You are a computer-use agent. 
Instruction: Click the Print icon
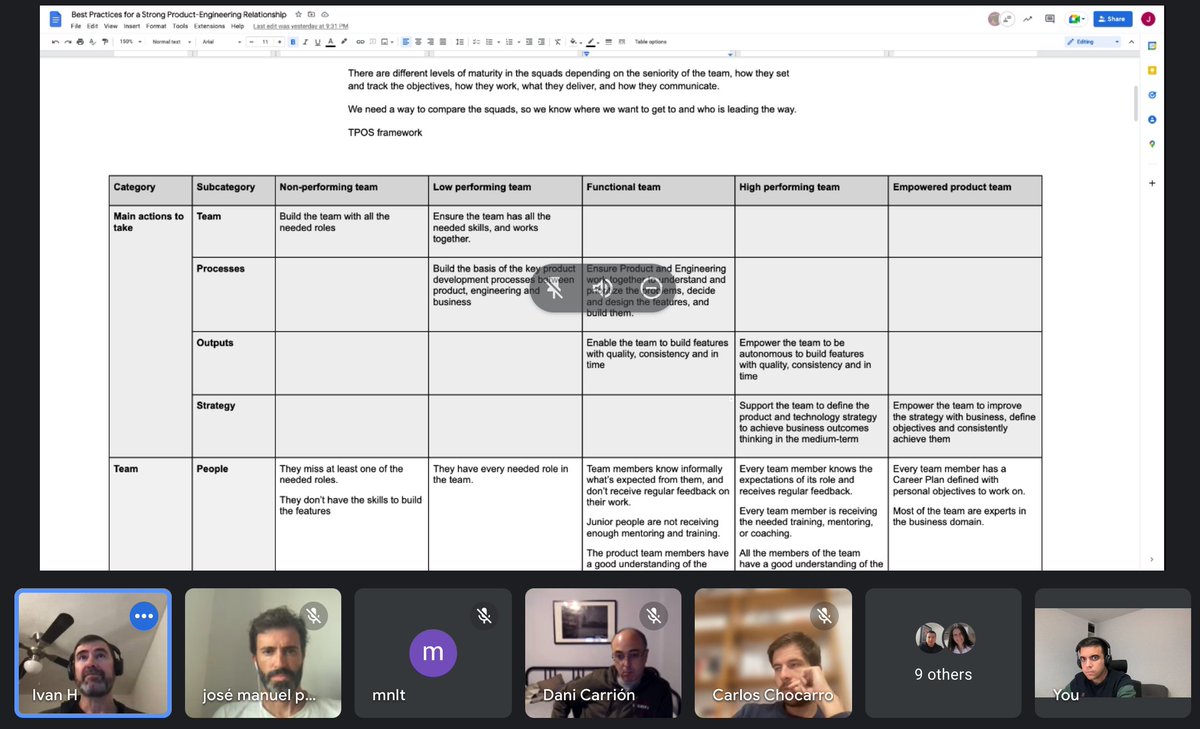tap(80, 42)
